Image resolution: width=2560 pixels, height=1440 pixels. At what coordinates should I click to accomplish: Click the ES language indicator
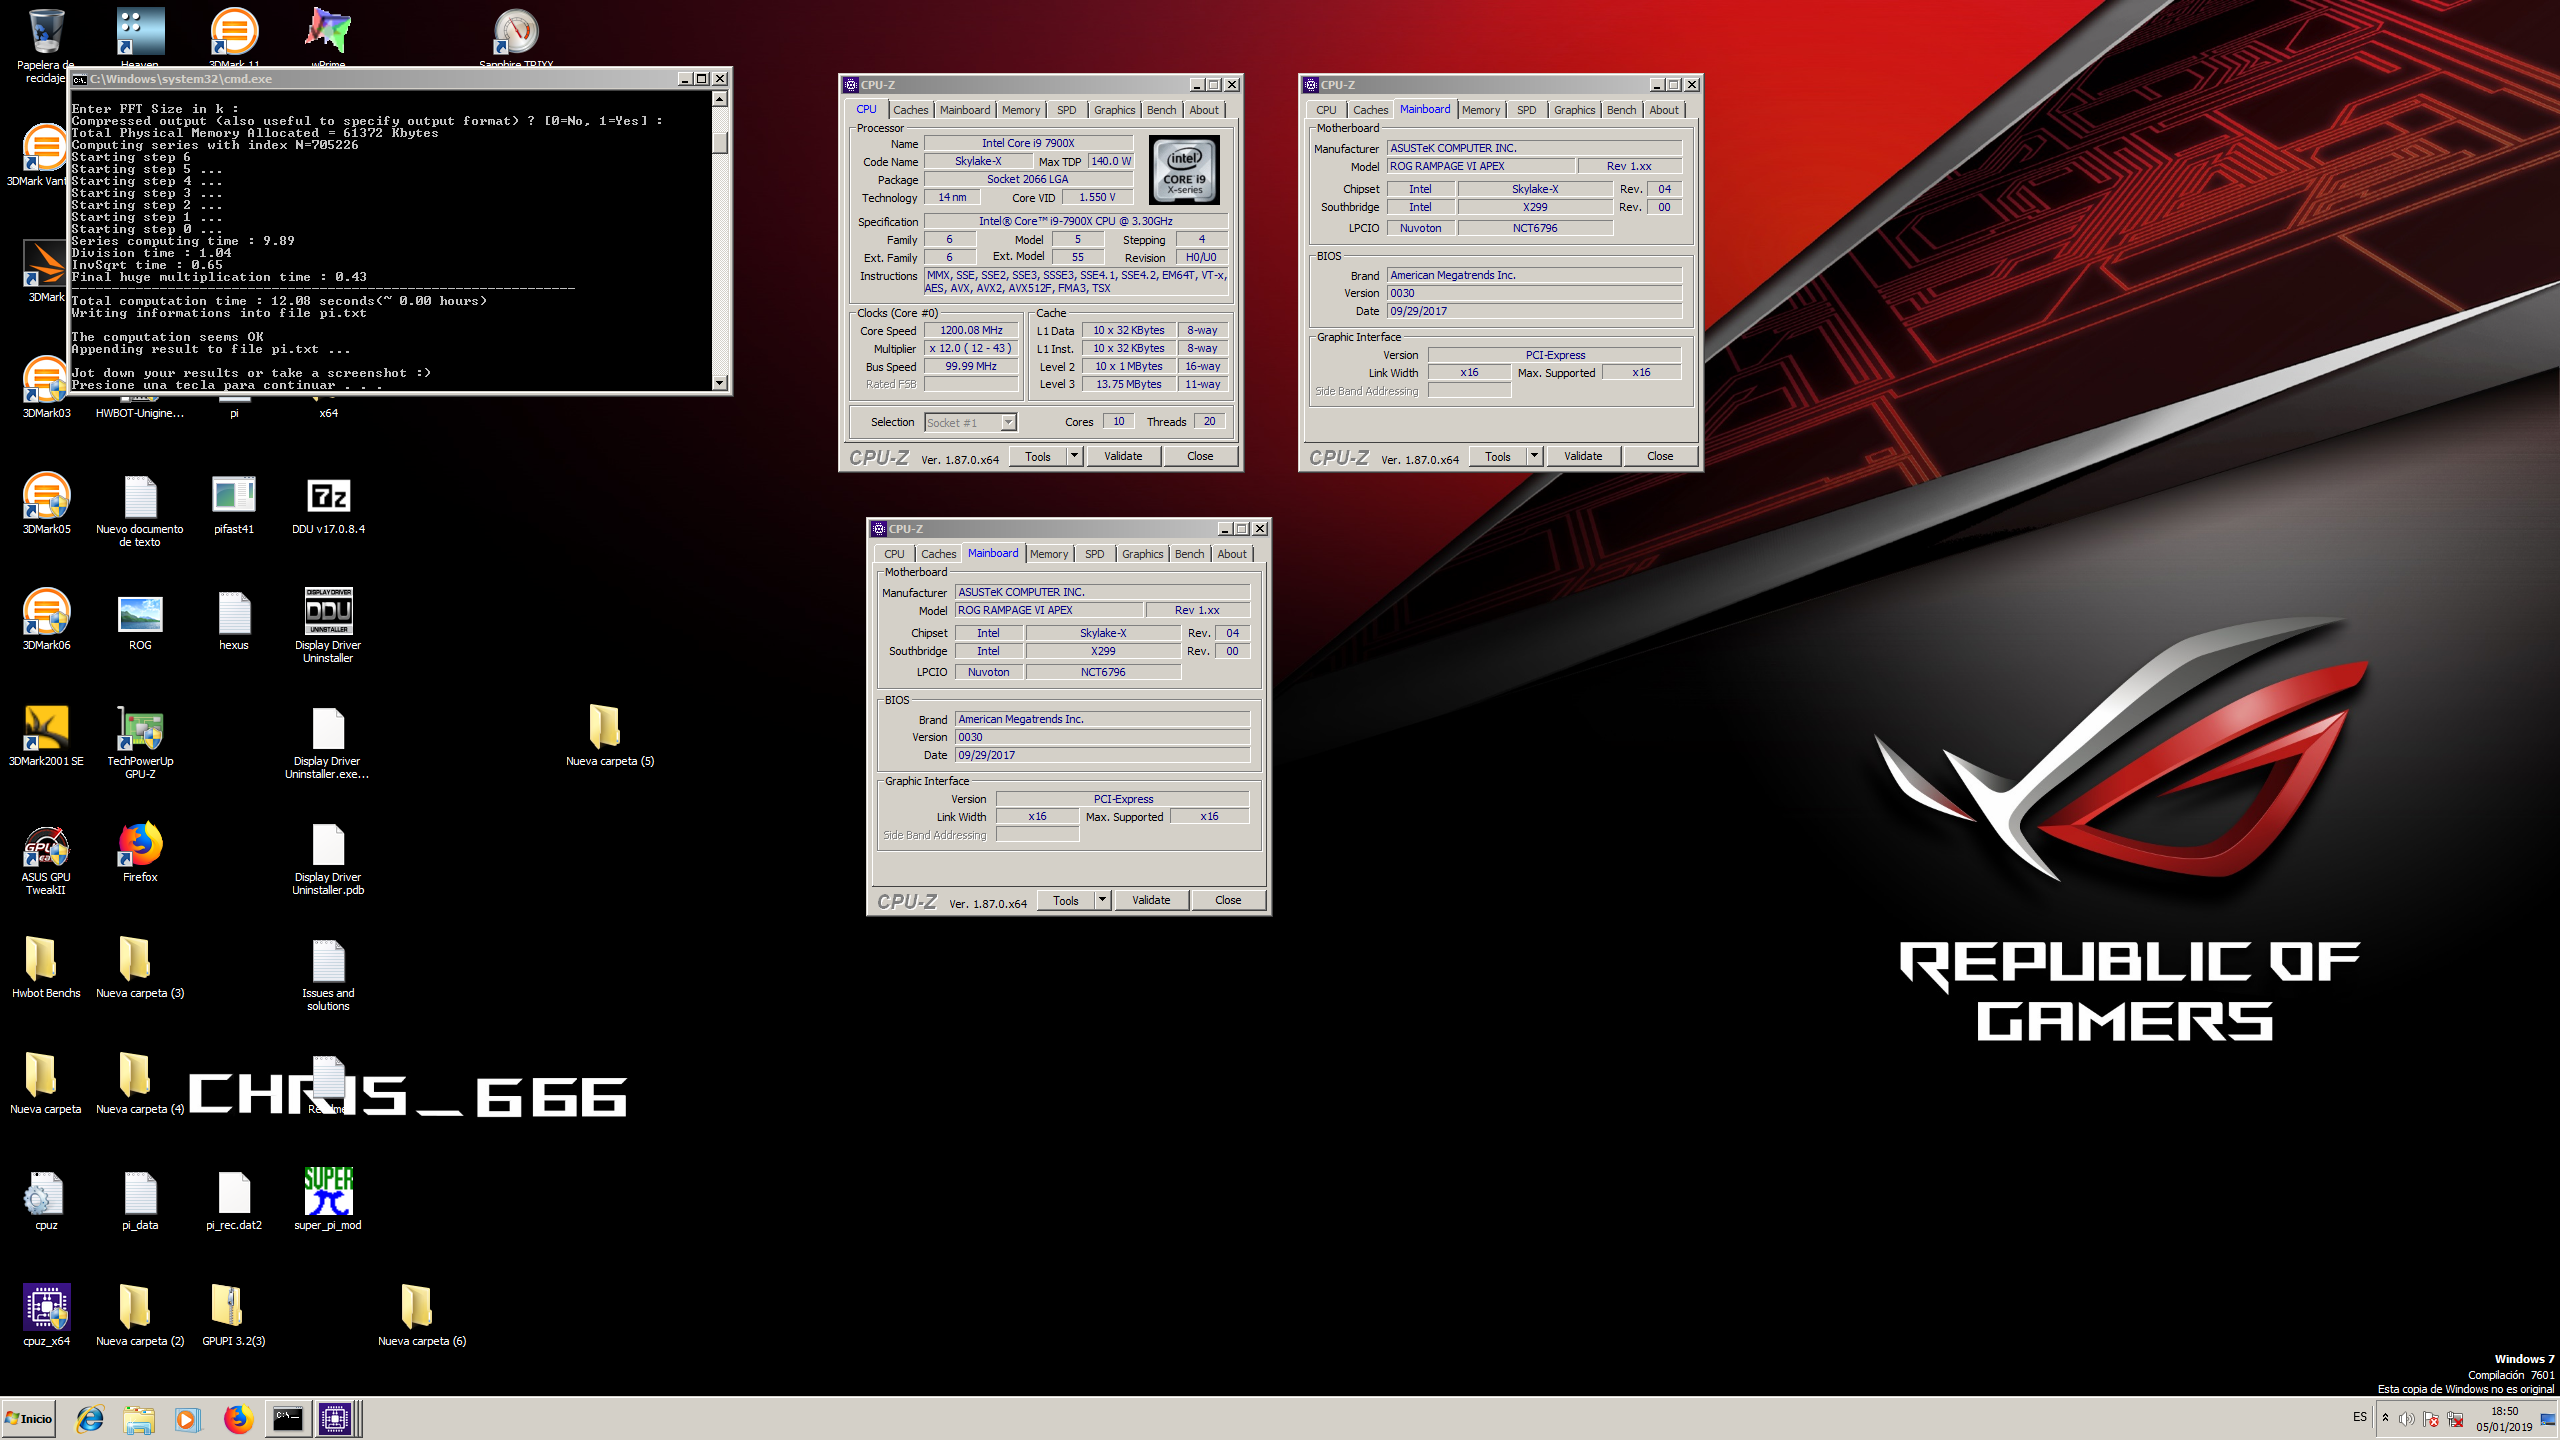coord(2360,1417)
